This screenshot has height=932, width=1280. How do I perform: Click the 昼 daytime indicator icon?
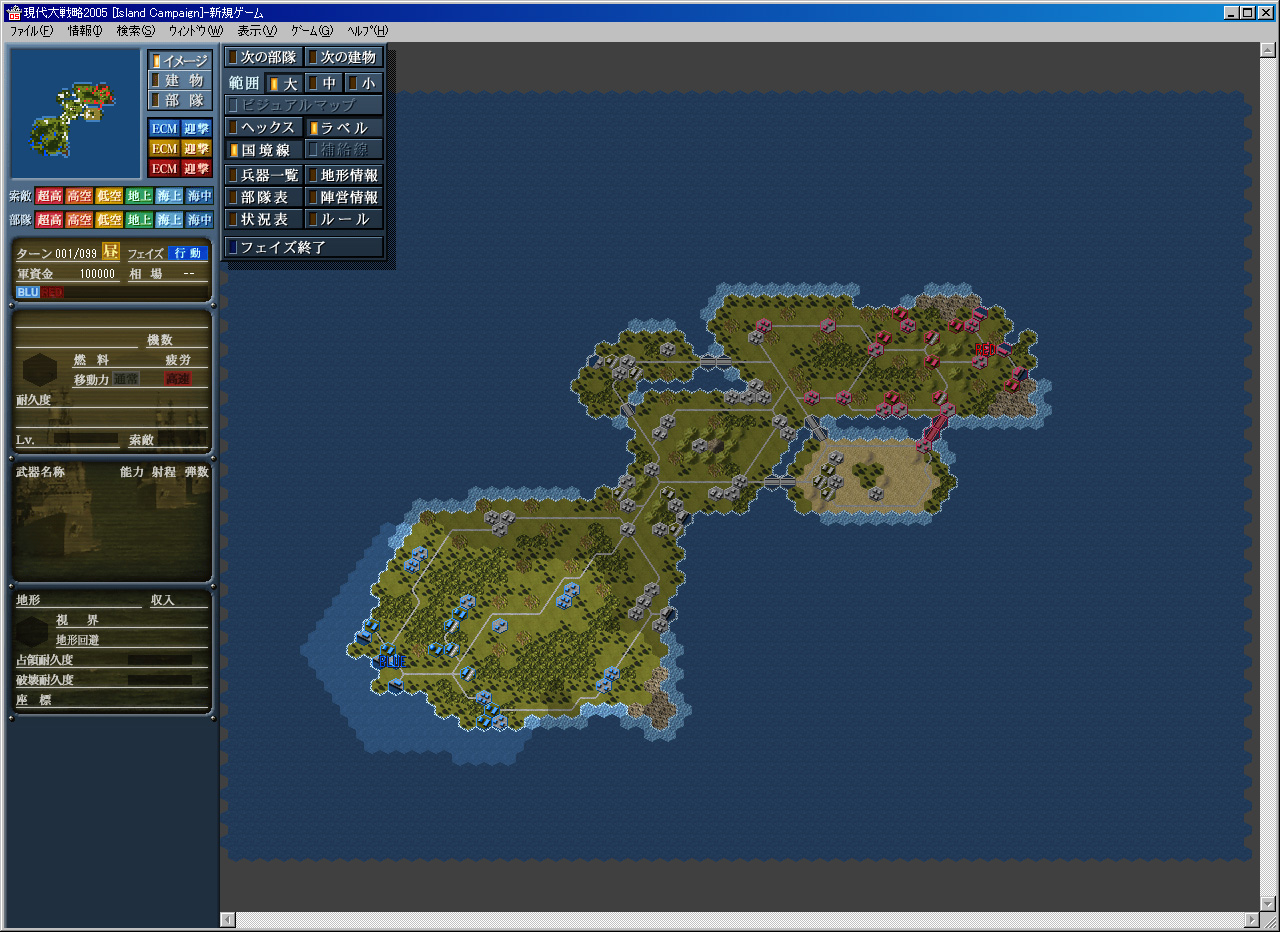[x=110, y=252]
